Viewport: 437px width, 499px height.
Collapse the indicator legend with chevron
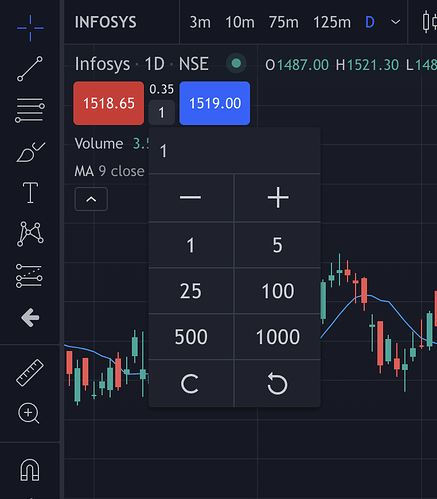point(91,199)
